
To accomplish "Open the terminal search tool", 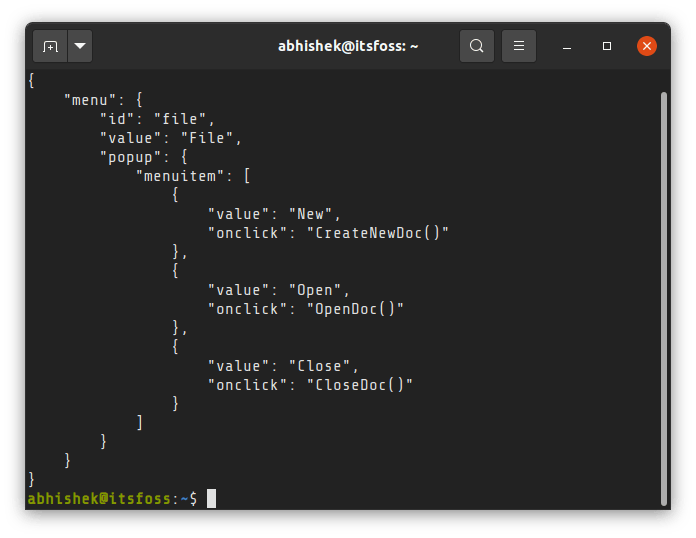I will point(477,46).
